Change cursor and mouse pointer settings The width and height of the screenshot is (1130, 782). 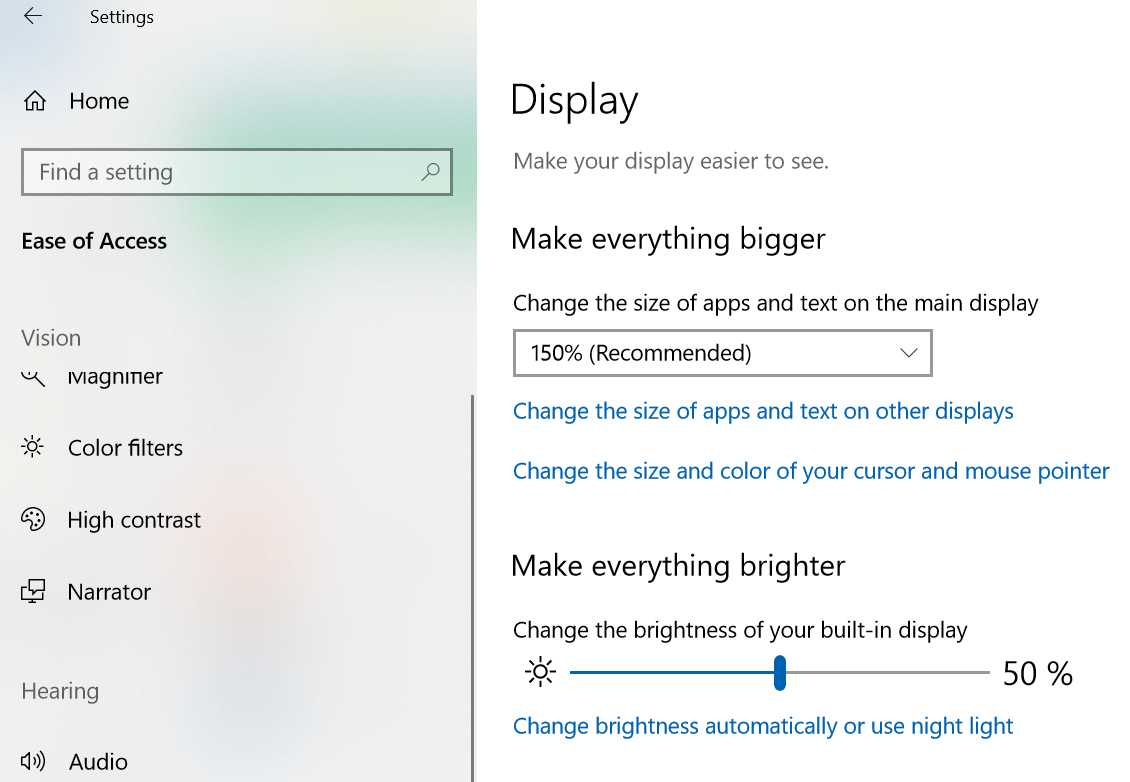(810, 470)
